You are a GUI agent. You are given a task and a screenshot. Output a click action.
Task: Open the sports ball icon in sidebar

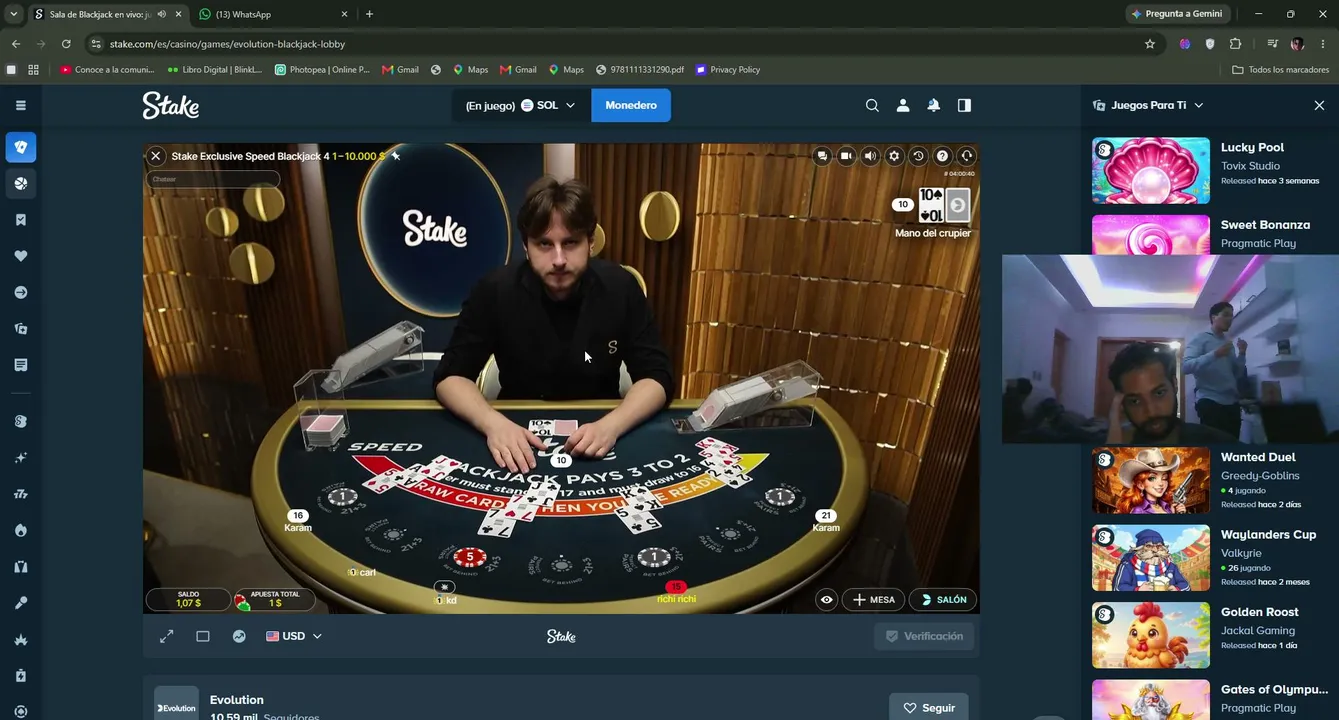pyautogui.click(x=21, y=184)
